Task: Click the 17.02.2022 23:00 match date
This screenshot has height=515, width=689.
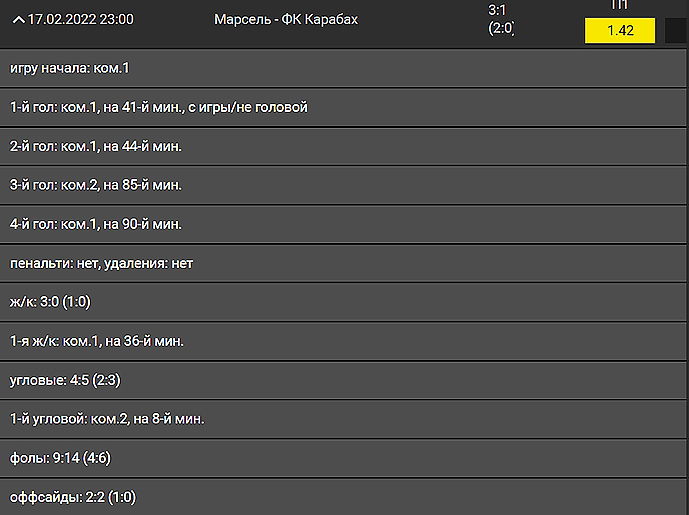Action: point(81,20)
